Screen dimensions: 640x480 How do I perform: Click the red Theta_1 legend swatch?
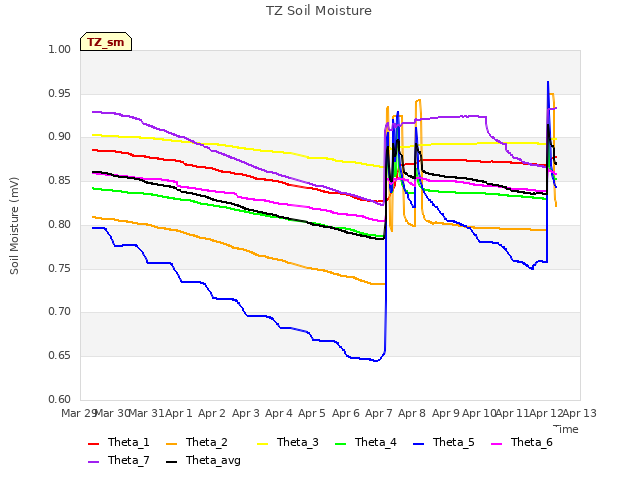click(93, 443)
